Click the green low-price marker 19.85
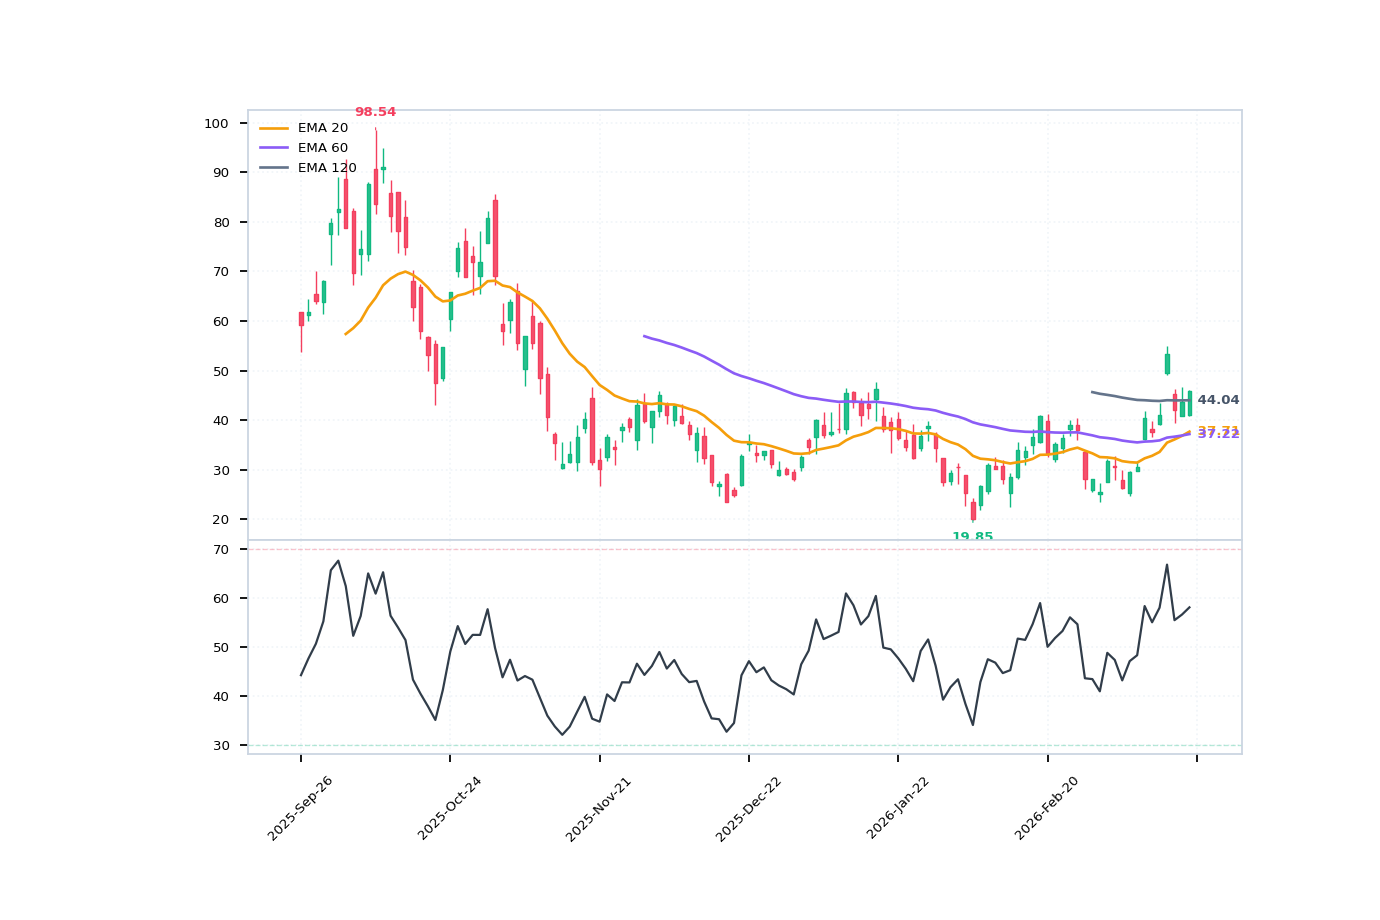This screenshot has width=1380, height=920. pyautogui.click(x=972, y=537)
